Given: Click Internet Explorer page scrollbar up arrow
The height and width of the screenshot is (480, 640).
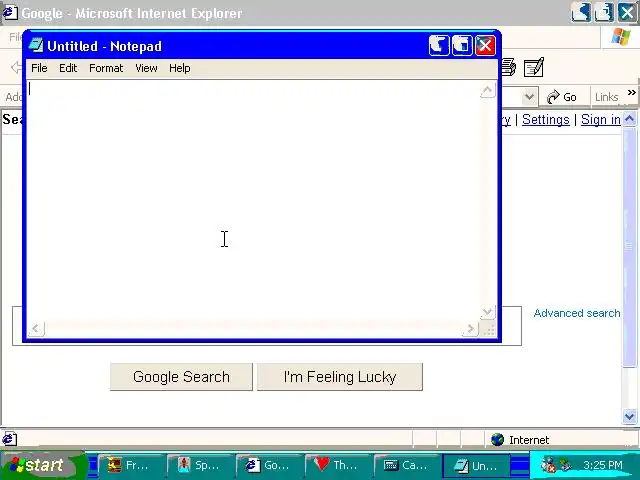Looking at the screenshot, I should point(629,119).
